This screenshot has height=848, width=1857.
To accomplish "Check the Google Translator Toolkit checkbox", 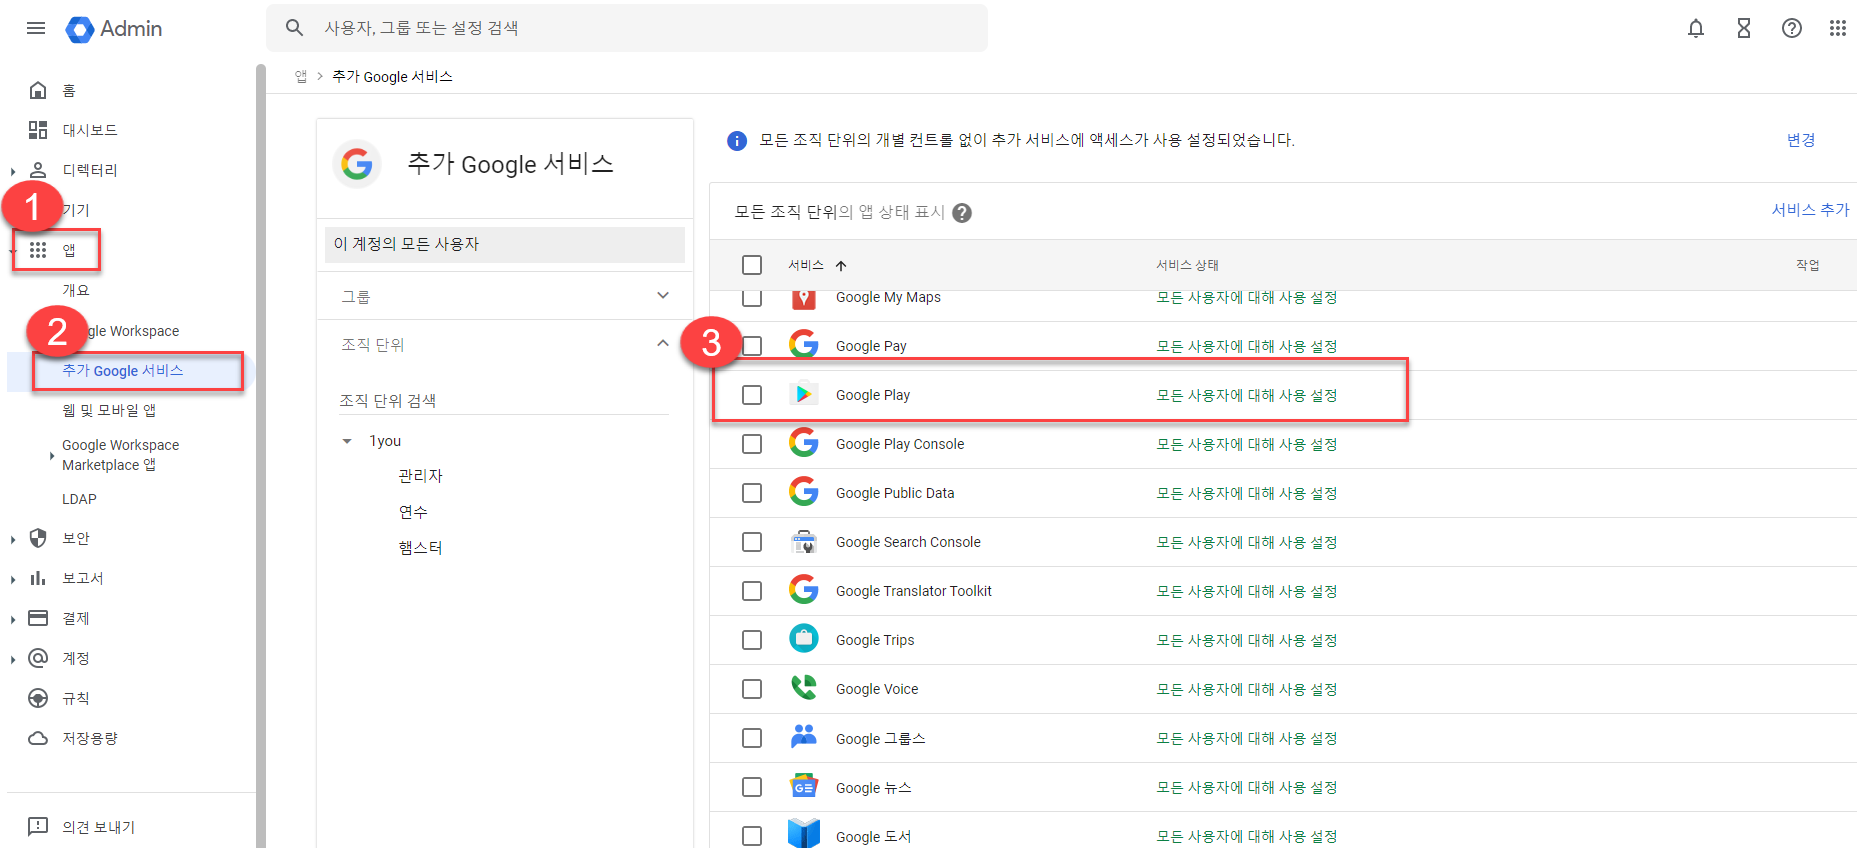I will point(752,591).
